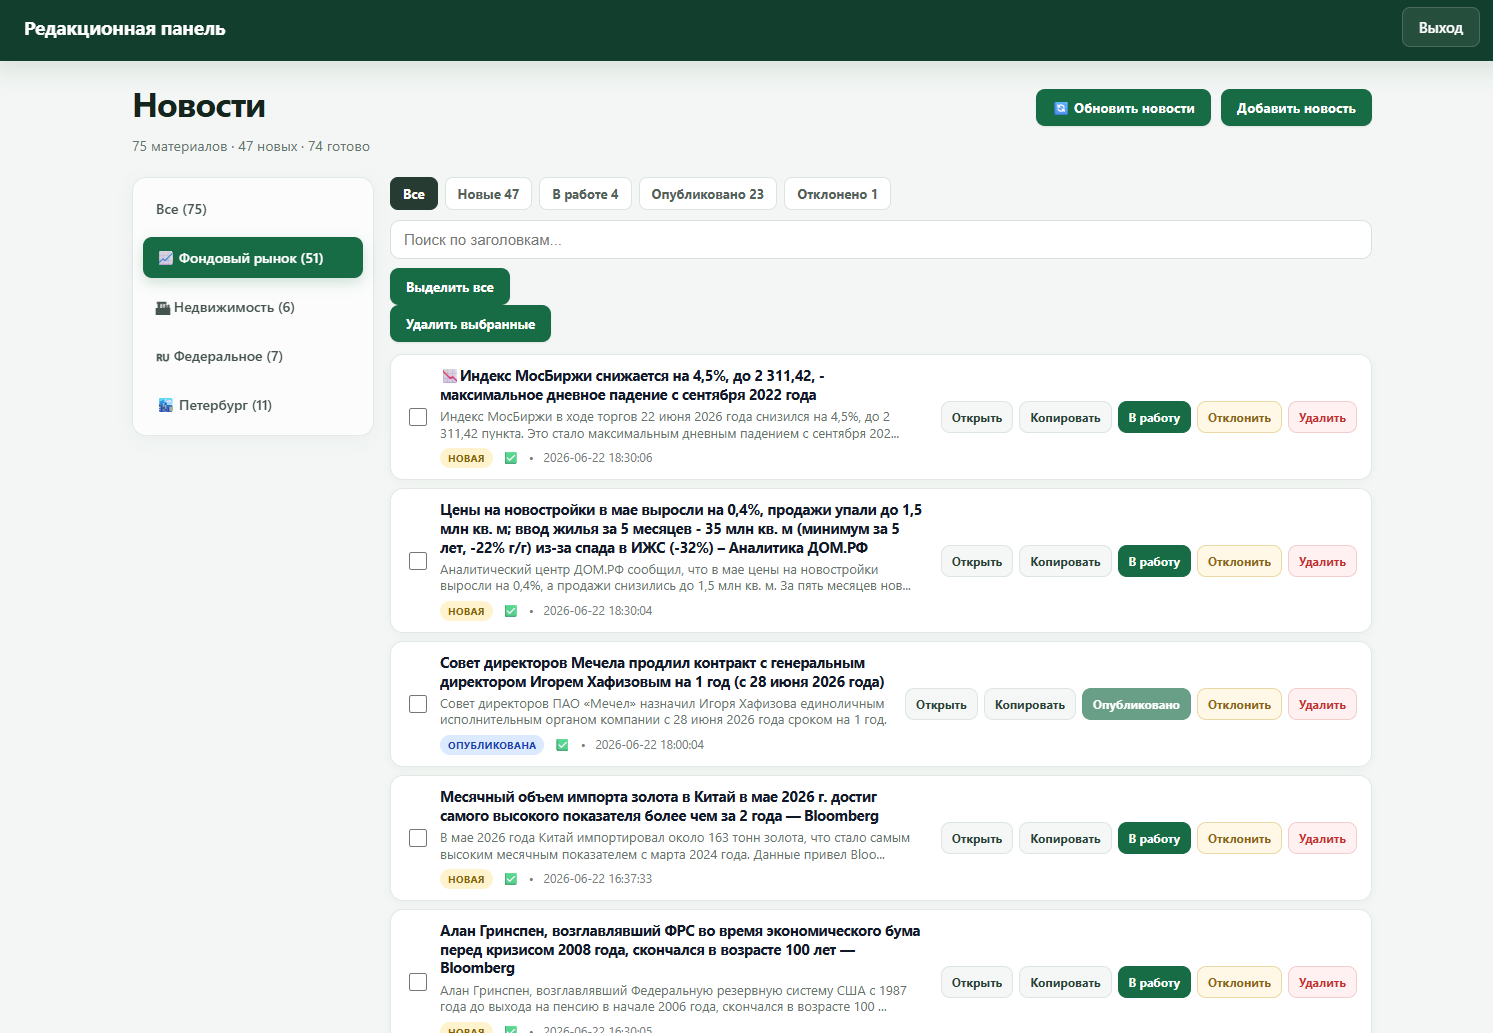
Task: Select checkbox of Совет директоров Мечела item
Action: pyautogui.click(x=418, y=704)
